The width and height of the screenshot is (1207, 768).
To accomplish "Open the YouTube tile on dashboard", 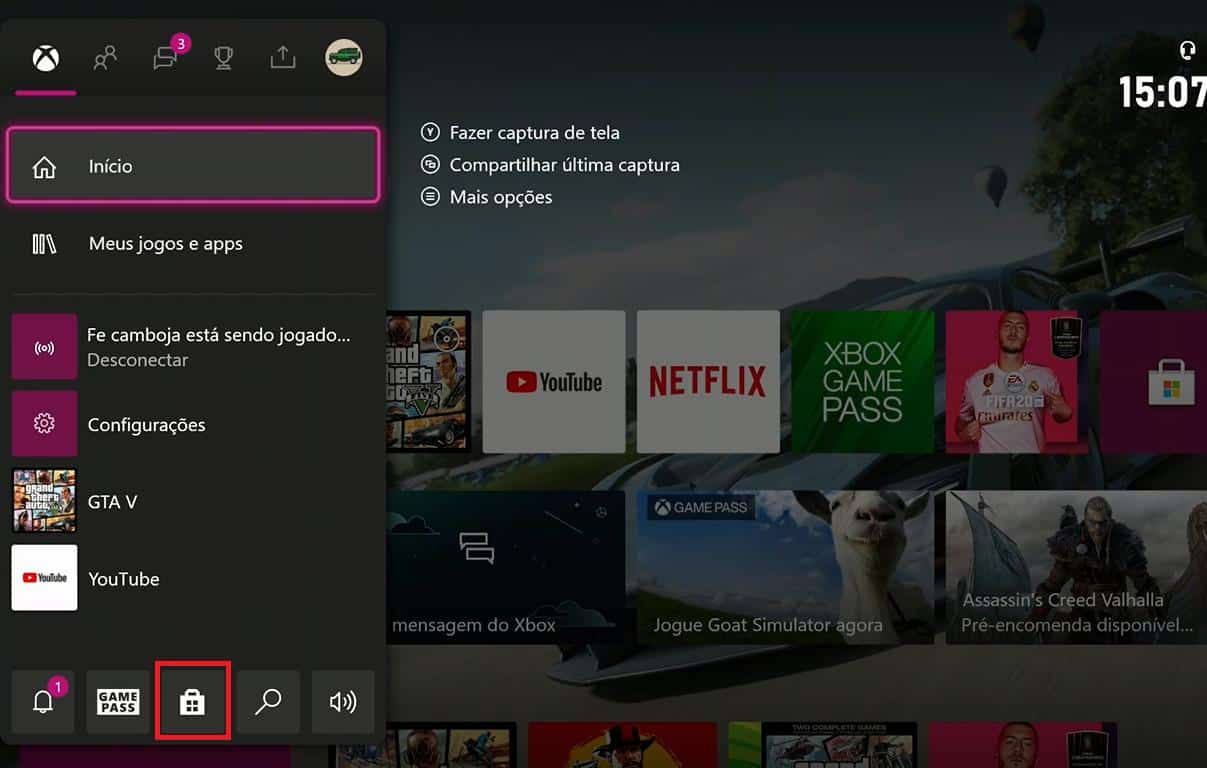I will pyautogui.click(x=554, y=382).
